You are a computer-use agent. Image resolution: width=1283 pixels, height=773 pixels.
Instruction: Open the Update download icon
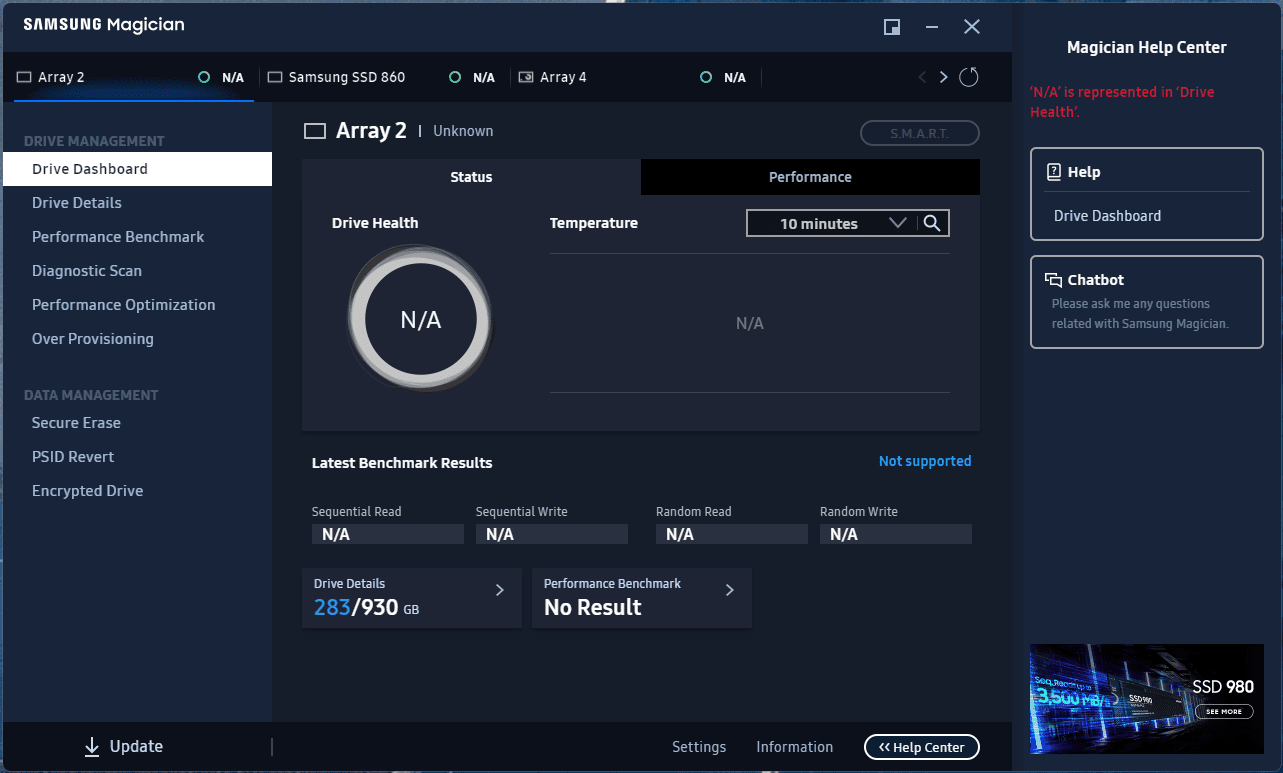[x=92, y=746]
